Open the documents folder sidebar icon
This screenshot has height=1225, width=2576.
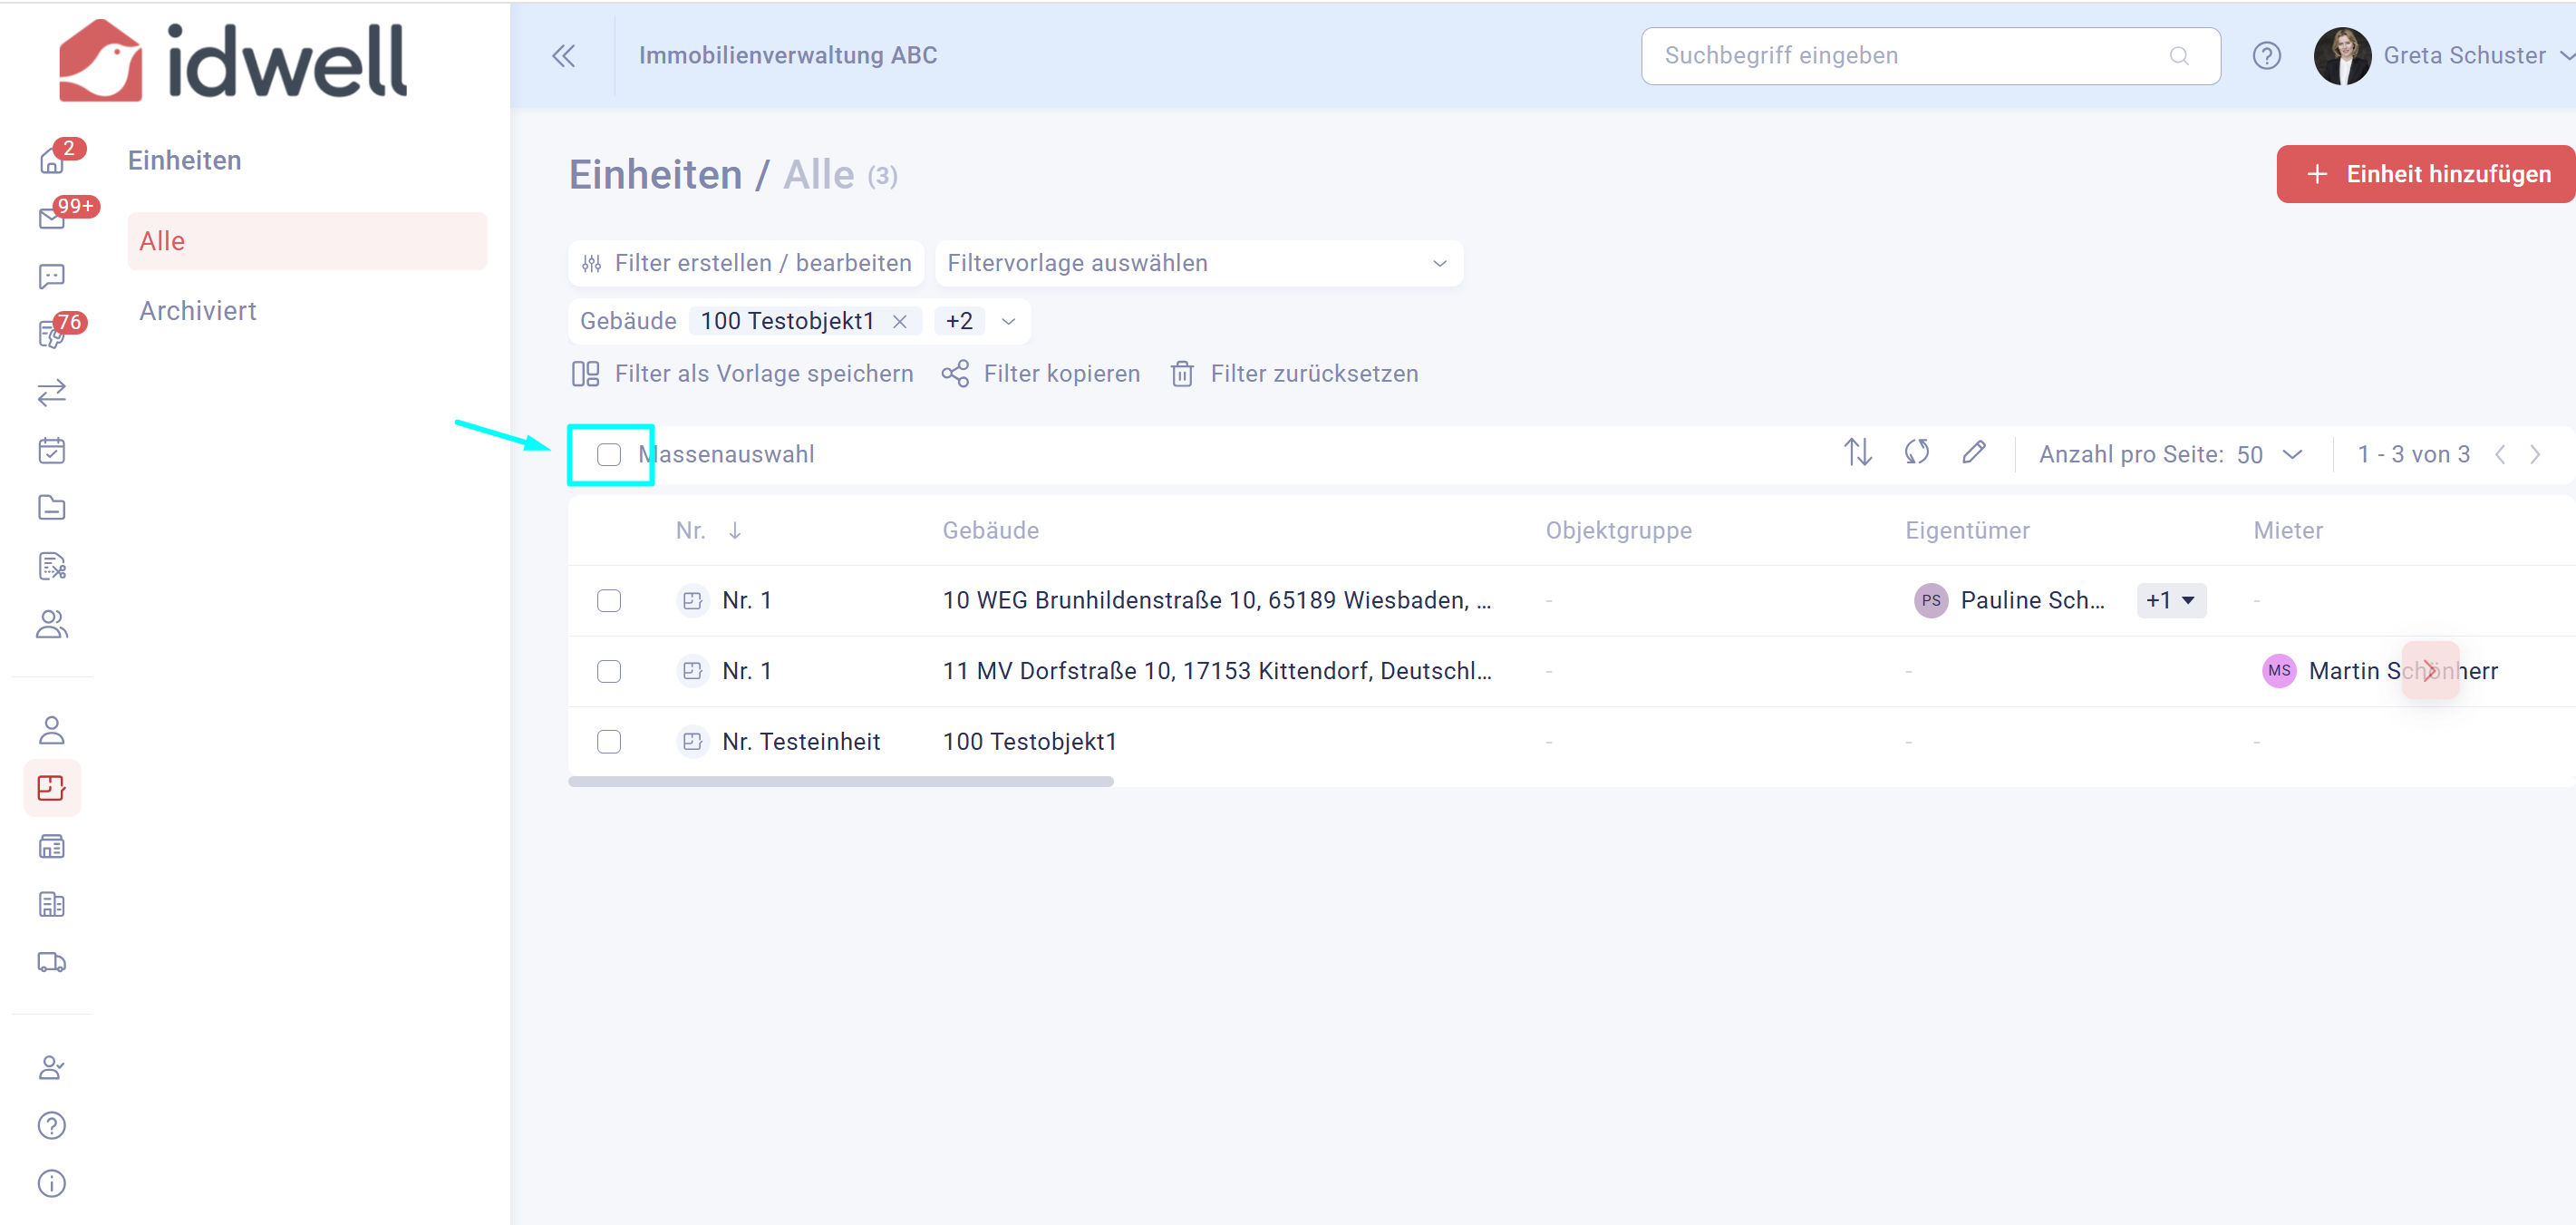point(52,508)
